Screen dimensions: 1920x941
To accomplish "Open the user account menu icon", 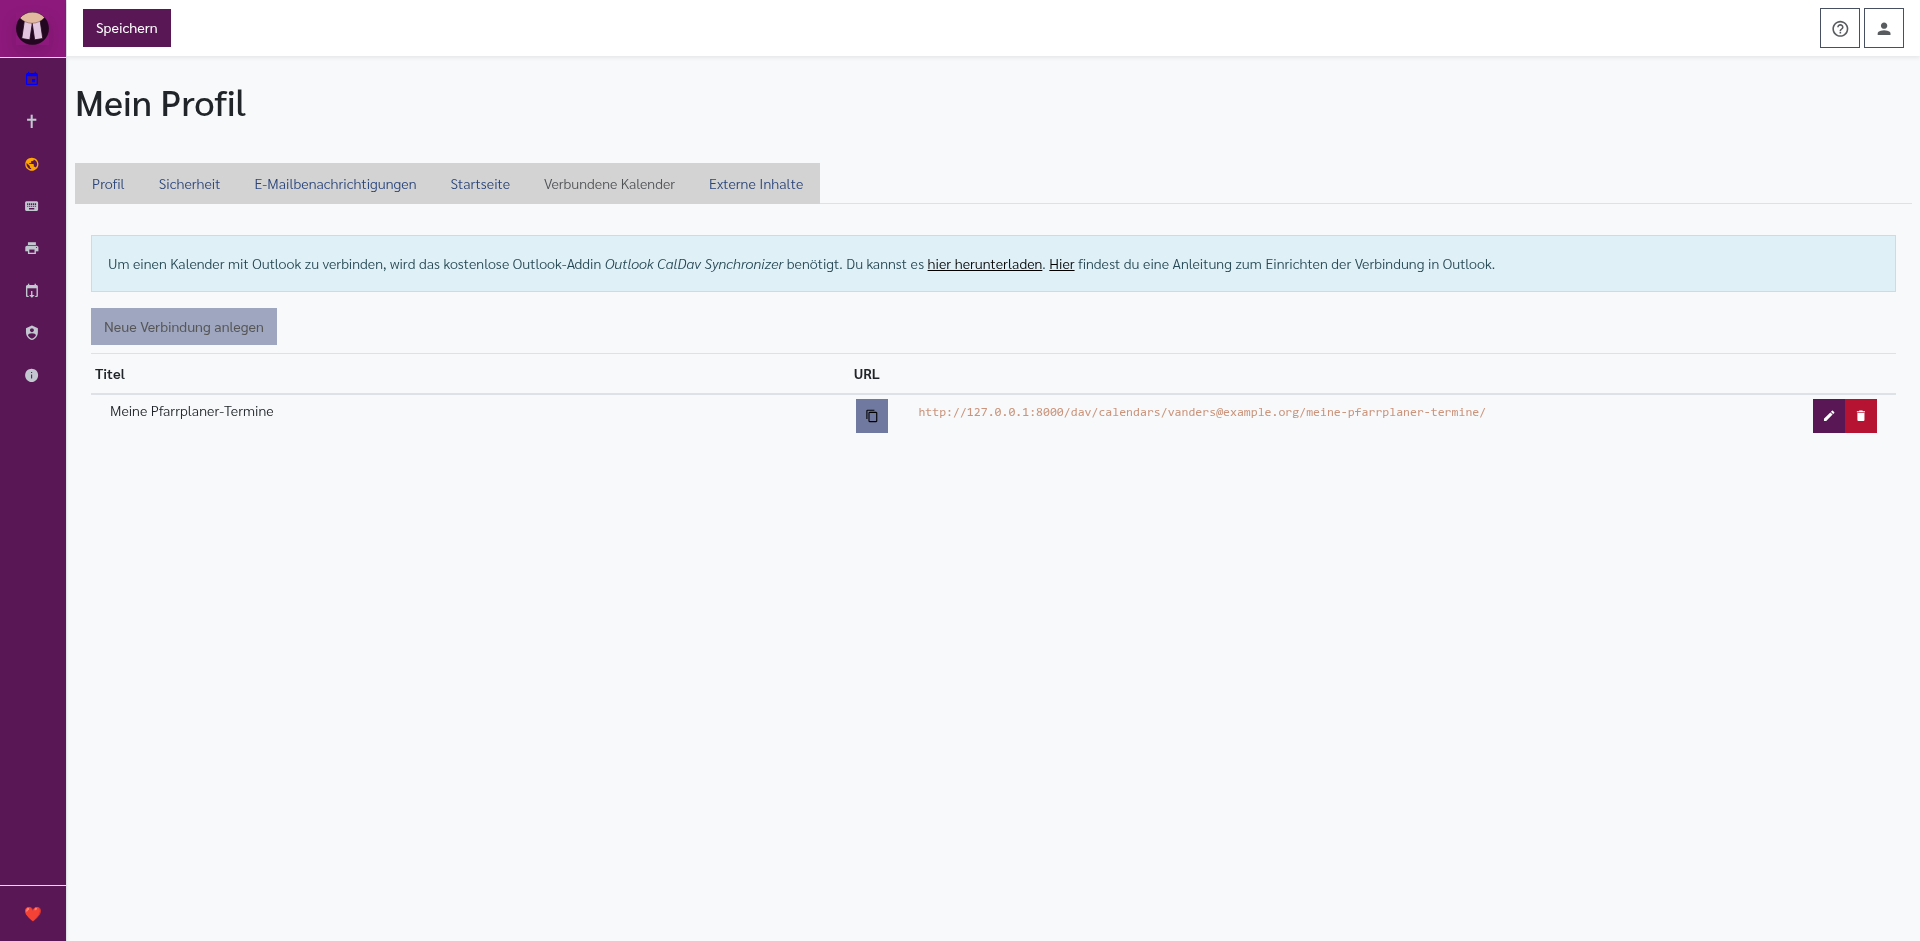I will (1883, 28).
